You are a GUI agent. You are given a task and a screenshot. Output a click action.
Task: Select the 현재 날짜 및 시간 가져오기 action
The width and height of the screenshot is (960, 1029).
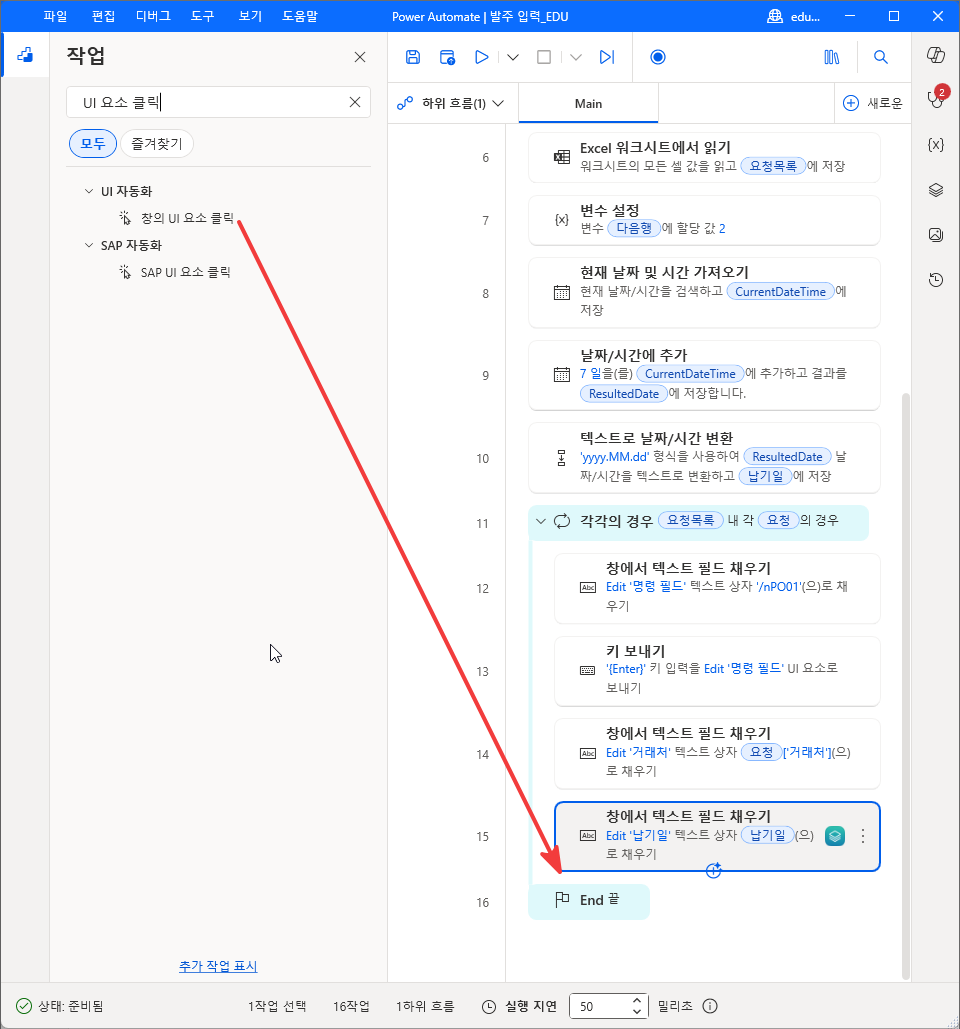[x=704, y=293]
